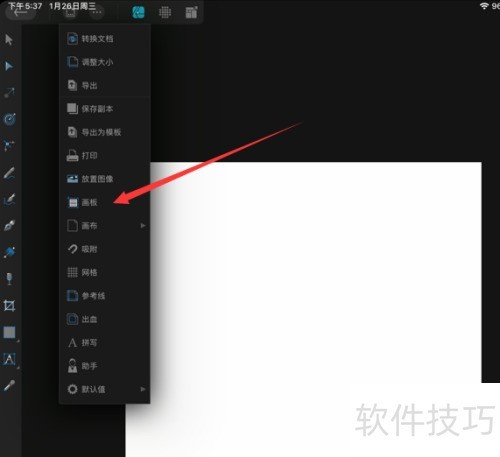Choose 拼写 spelling entry

coord(105,343)
